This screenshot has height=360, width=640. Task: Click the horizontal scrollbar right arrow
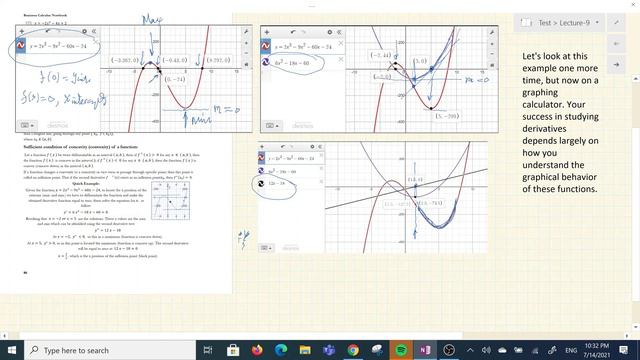point(628,336)
